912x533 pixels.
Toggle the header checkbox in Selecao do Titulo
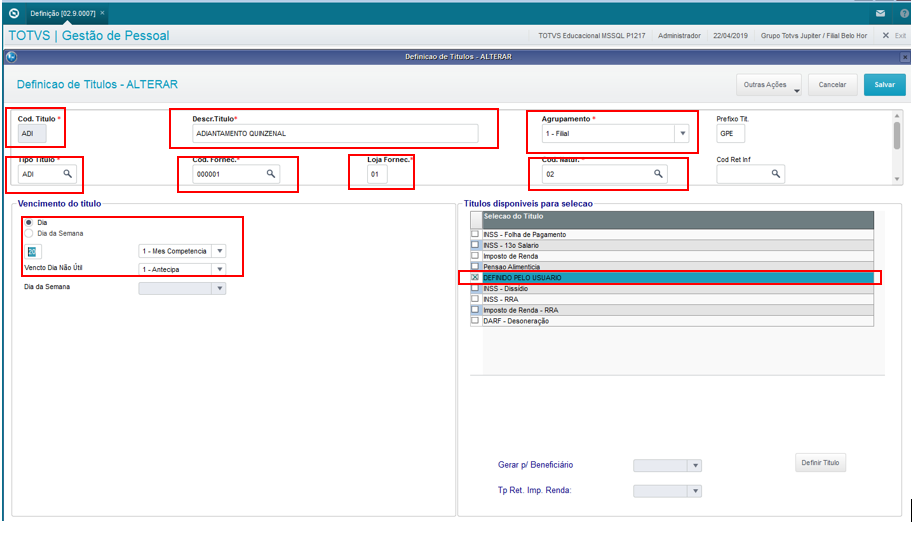click(x=476, y=219)
